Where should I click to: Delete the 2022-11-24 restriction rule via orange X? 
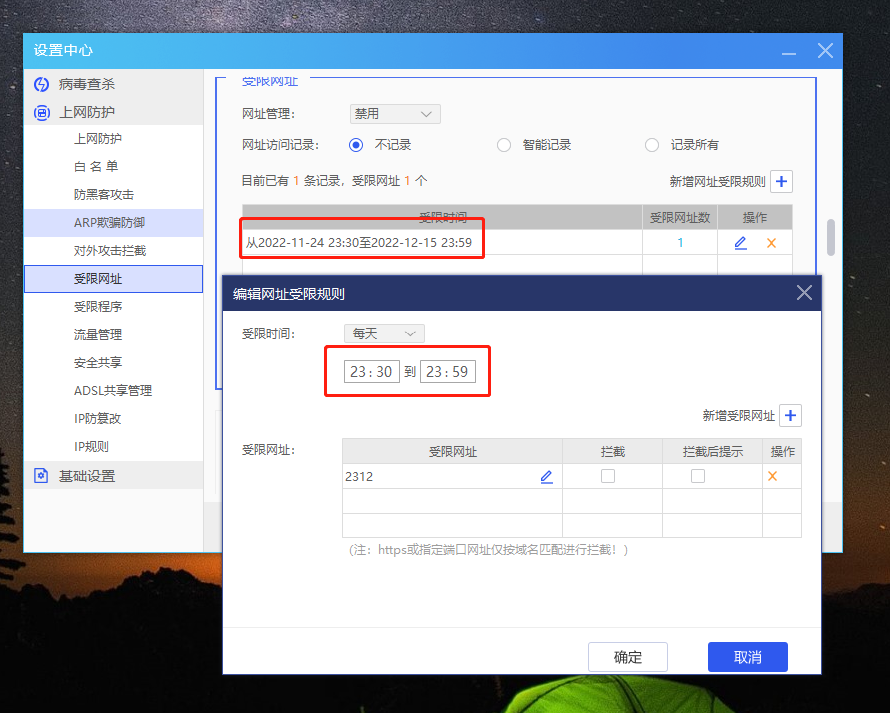click(771, 243)
